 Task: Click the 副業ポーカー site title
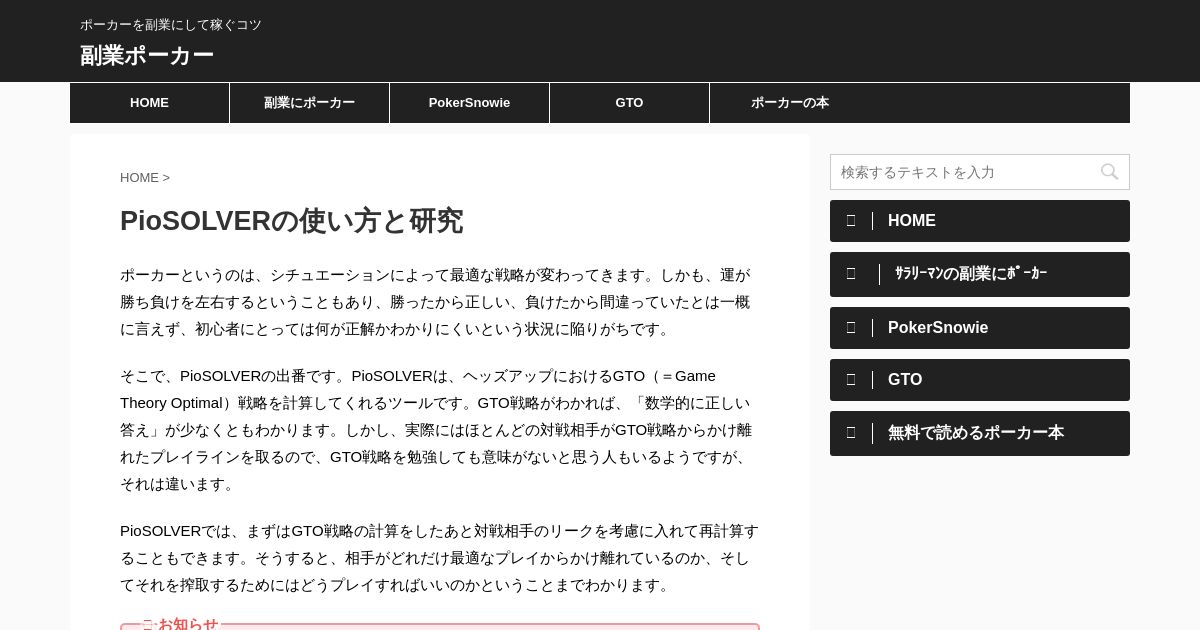(147, 56)
